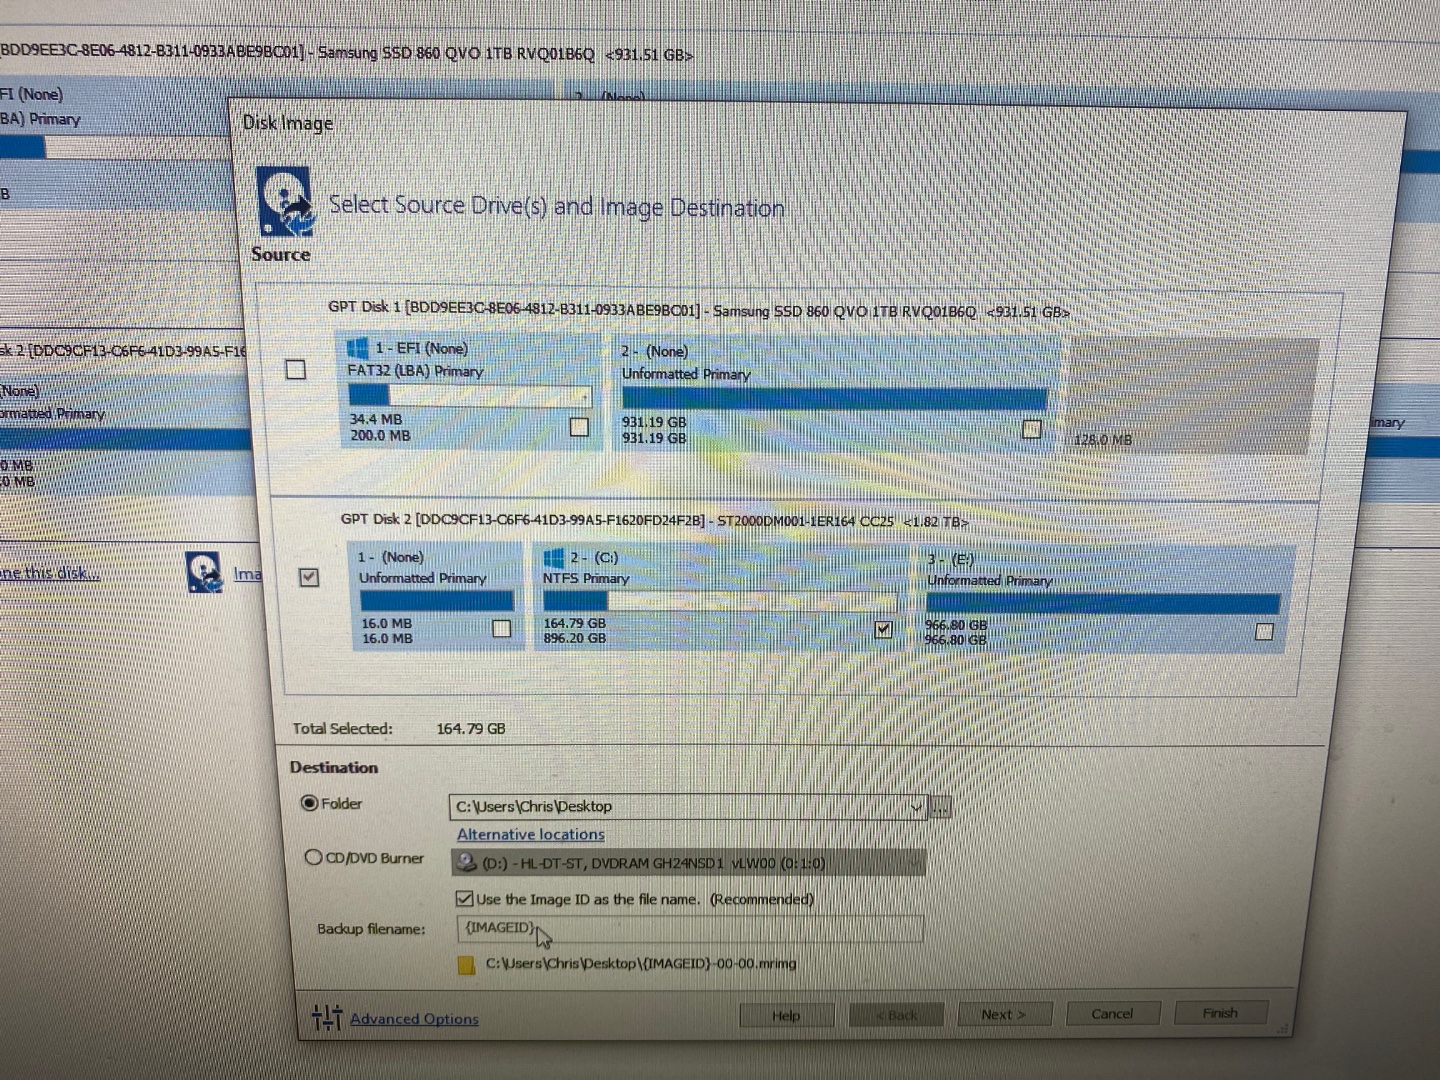Tick the 931.19 GB unformatted partition checkbox
Screen dimensions: 1440x1080
[x=1031, y=429]
